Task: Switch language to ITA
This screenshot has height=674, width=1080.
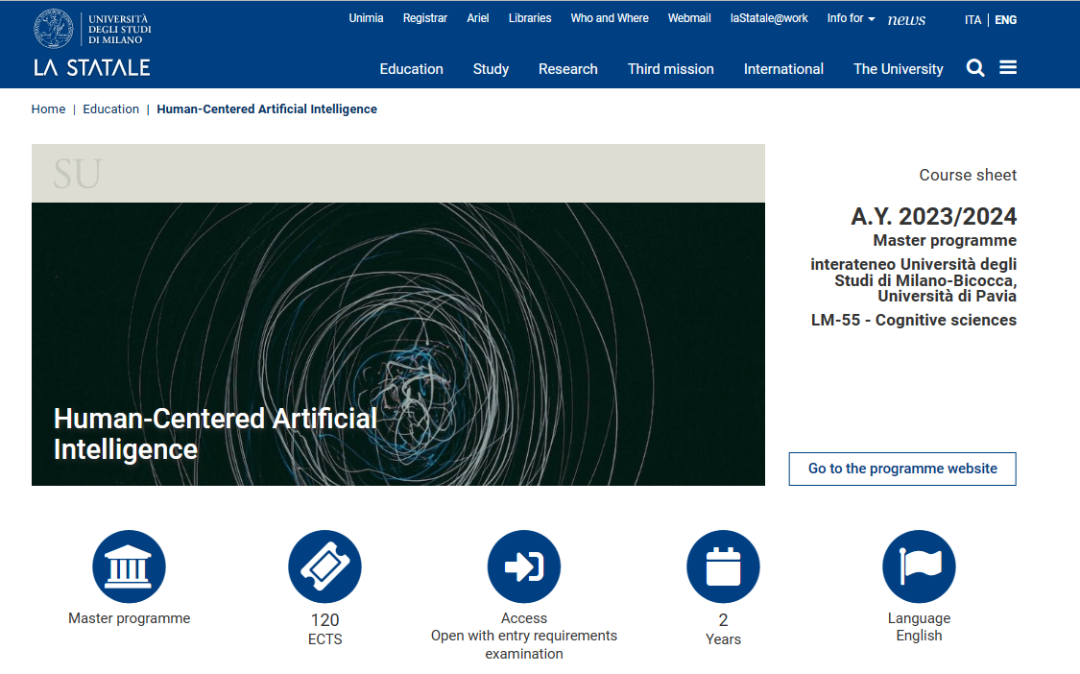Action: point(973,20)
